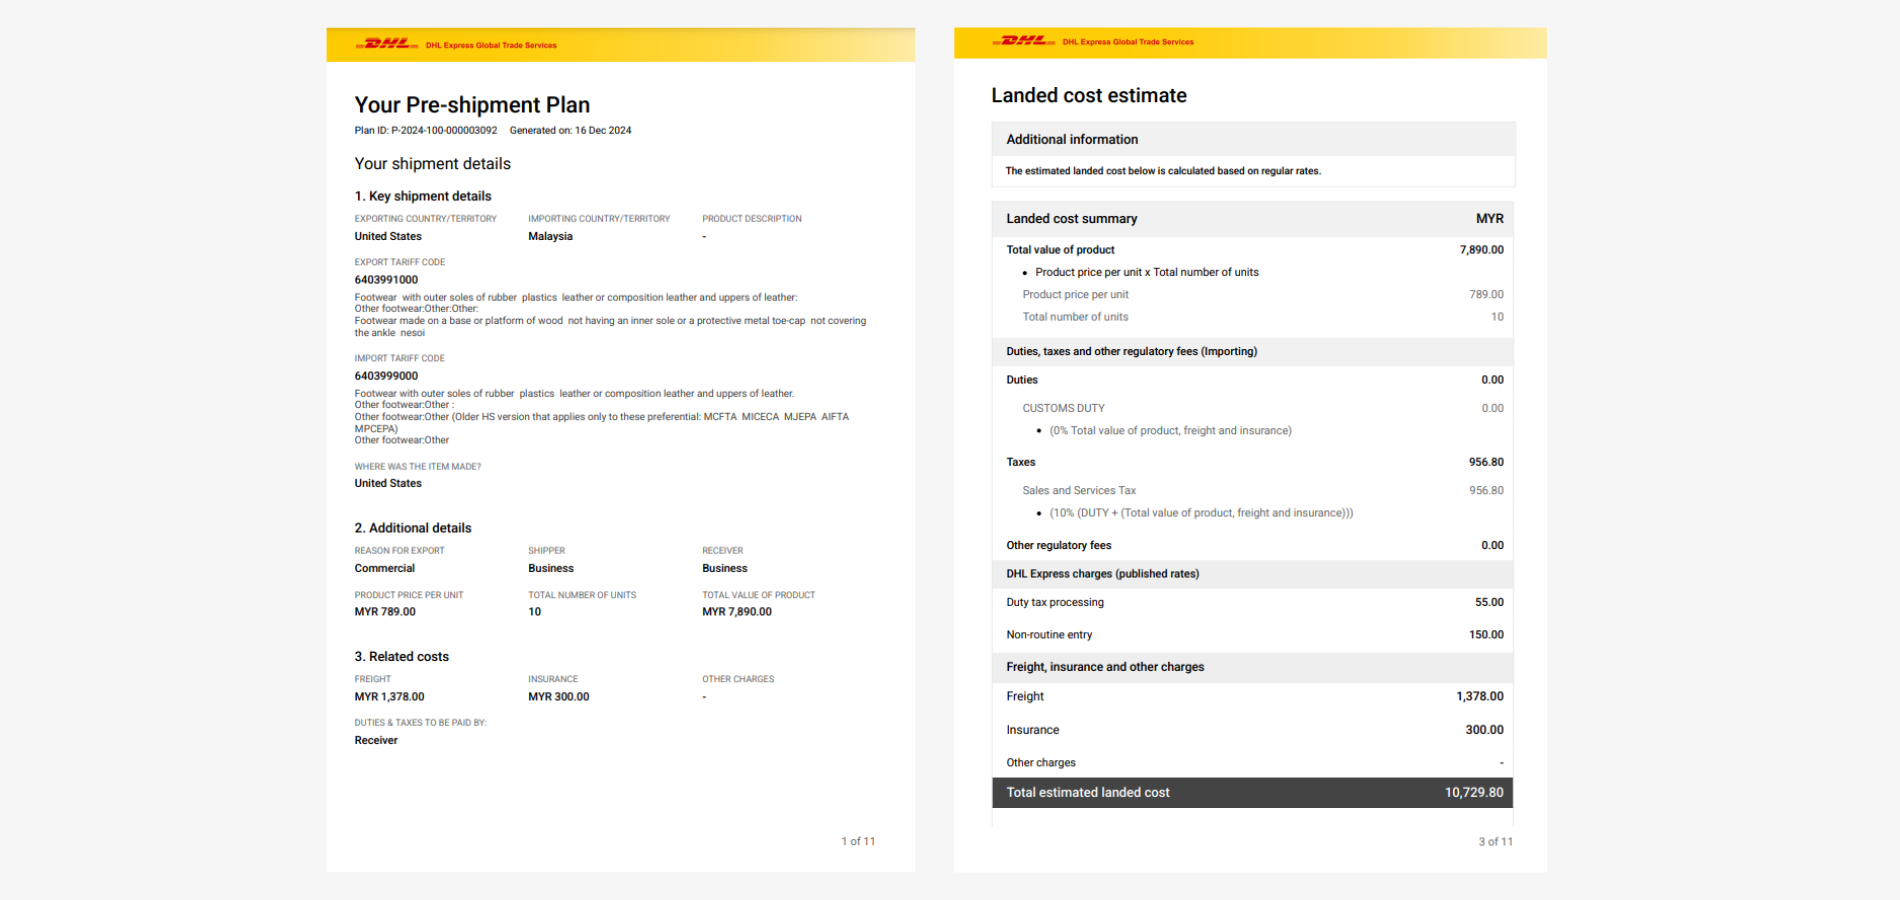Click 'WHERE WAS THE ITEM MADE?' label
Viewport: 1900px width, 900px height.
[x=417, y=466]
